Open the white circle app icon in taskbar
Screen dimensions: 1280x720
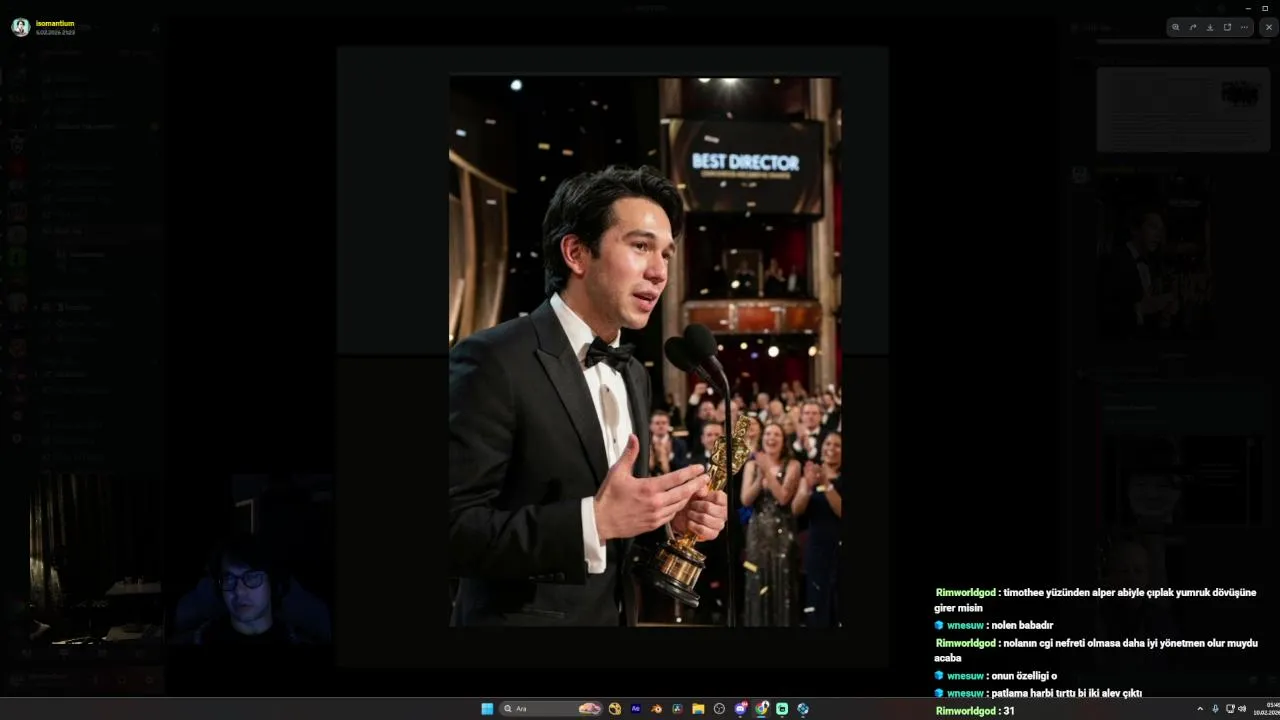719,709
